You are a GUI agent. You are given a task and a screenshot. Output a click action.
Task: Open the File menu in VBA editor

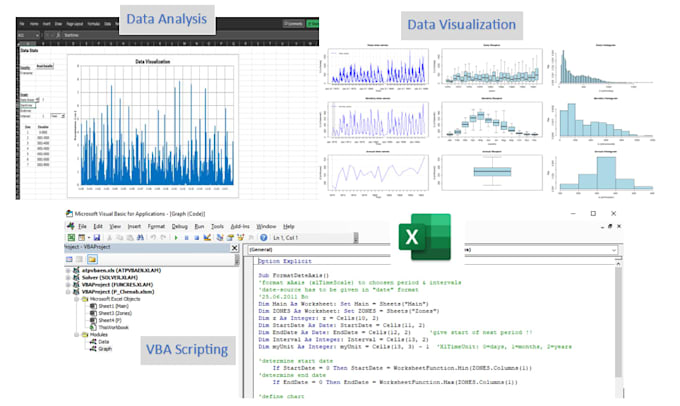tap(82, 226)
